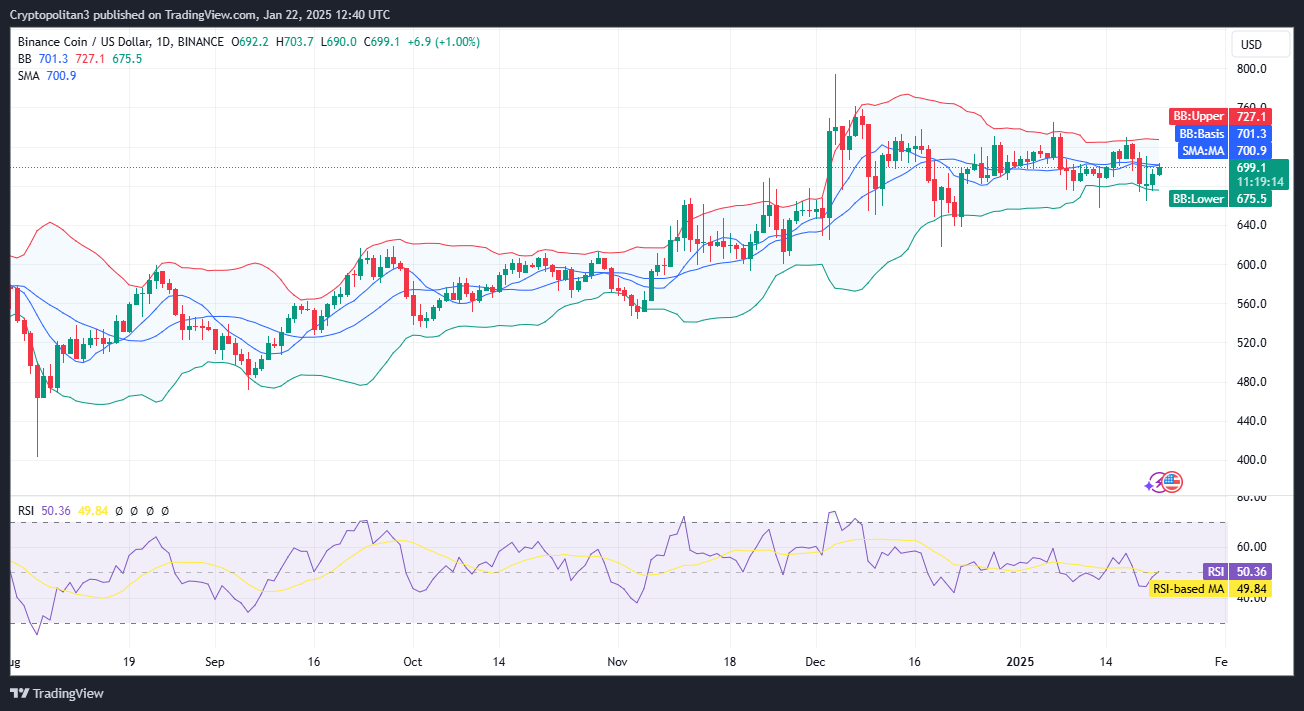Screen dimensions: 1304x711
Task: Click the purple lightning event icon
Action: [x=1156, y=482]
